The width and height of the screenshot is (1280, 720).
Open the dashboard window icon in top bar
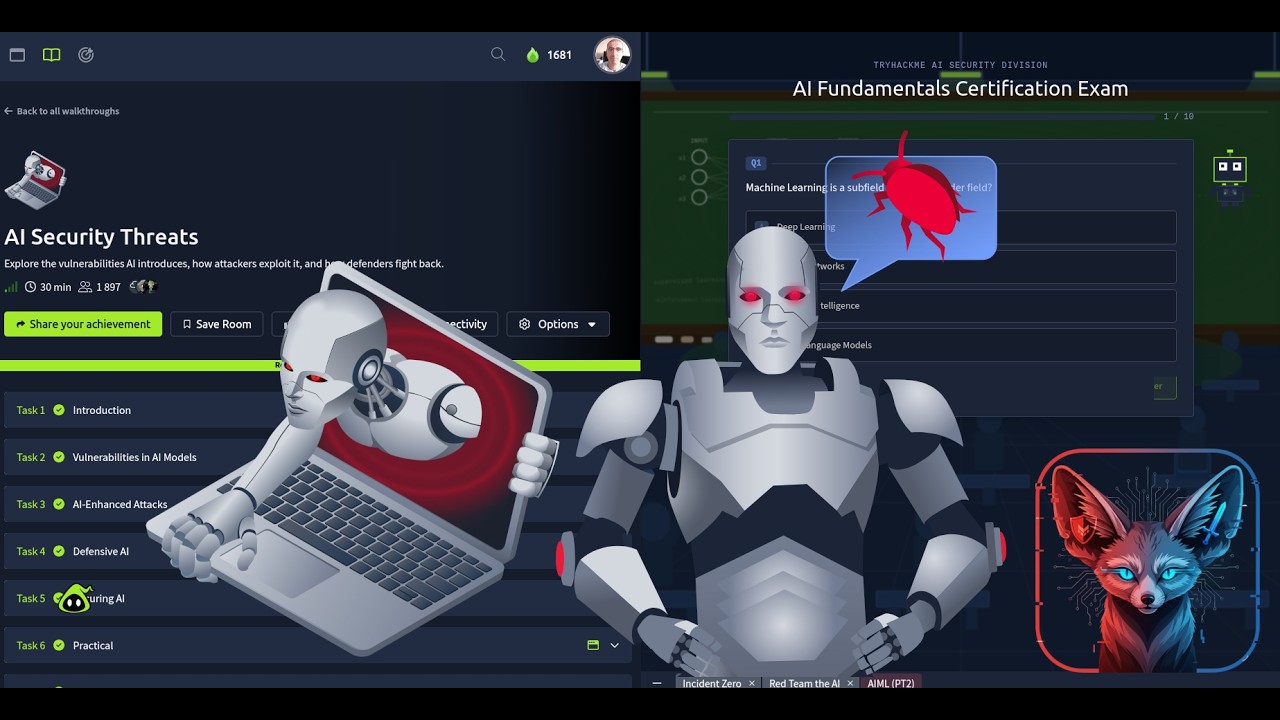pyautogui.click(x=17, y=55)
